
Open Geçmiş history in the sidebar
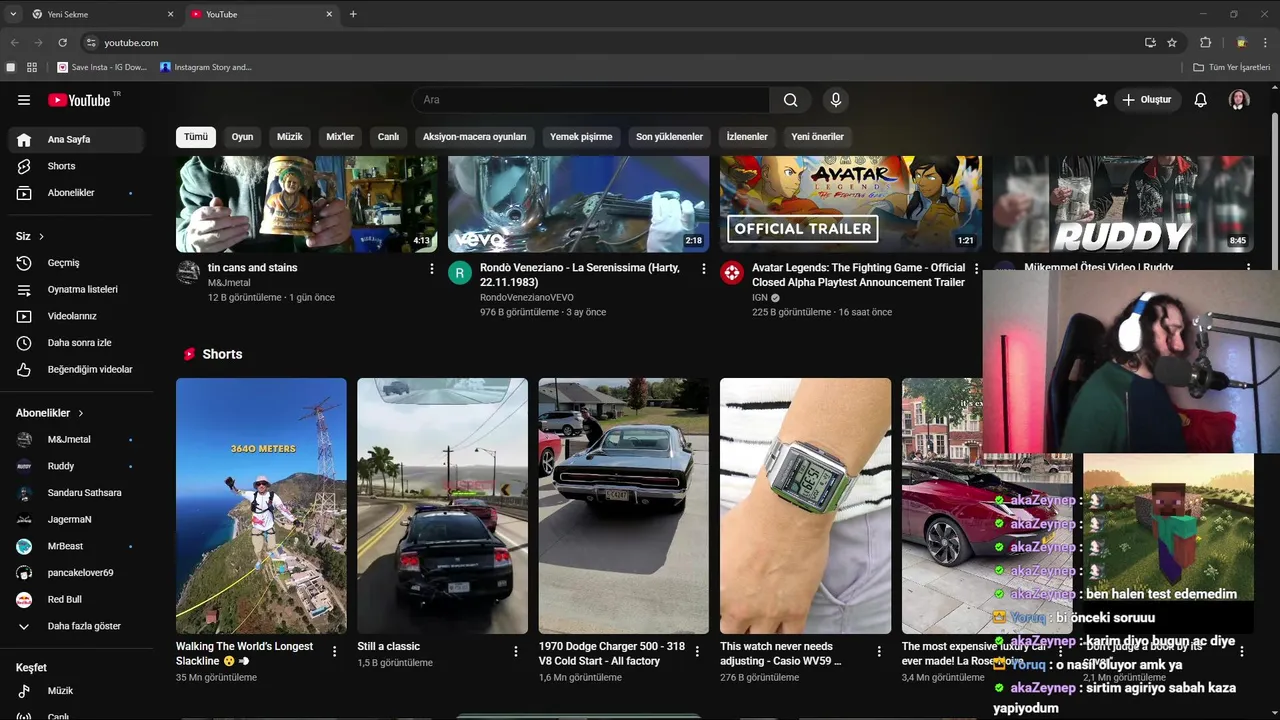[x=76, y=263]
